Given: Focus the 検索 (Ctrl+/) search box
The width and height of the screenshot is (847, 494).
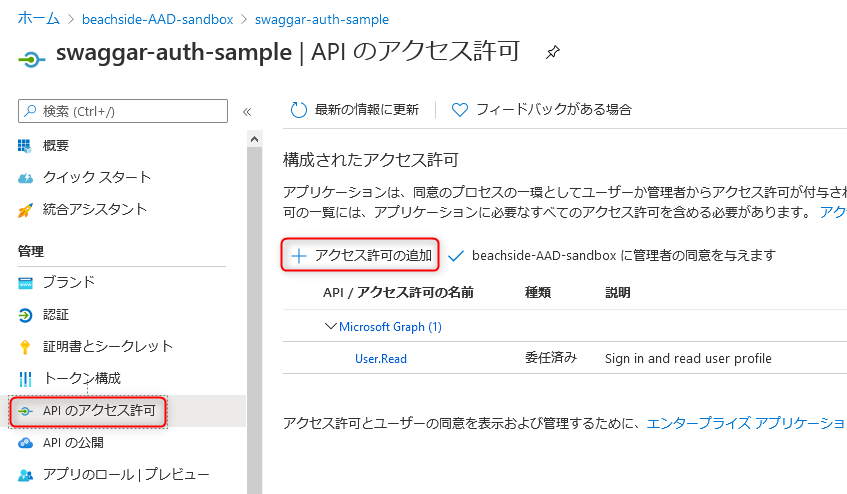Looking at the screenshot, I should tap(123, 111).
